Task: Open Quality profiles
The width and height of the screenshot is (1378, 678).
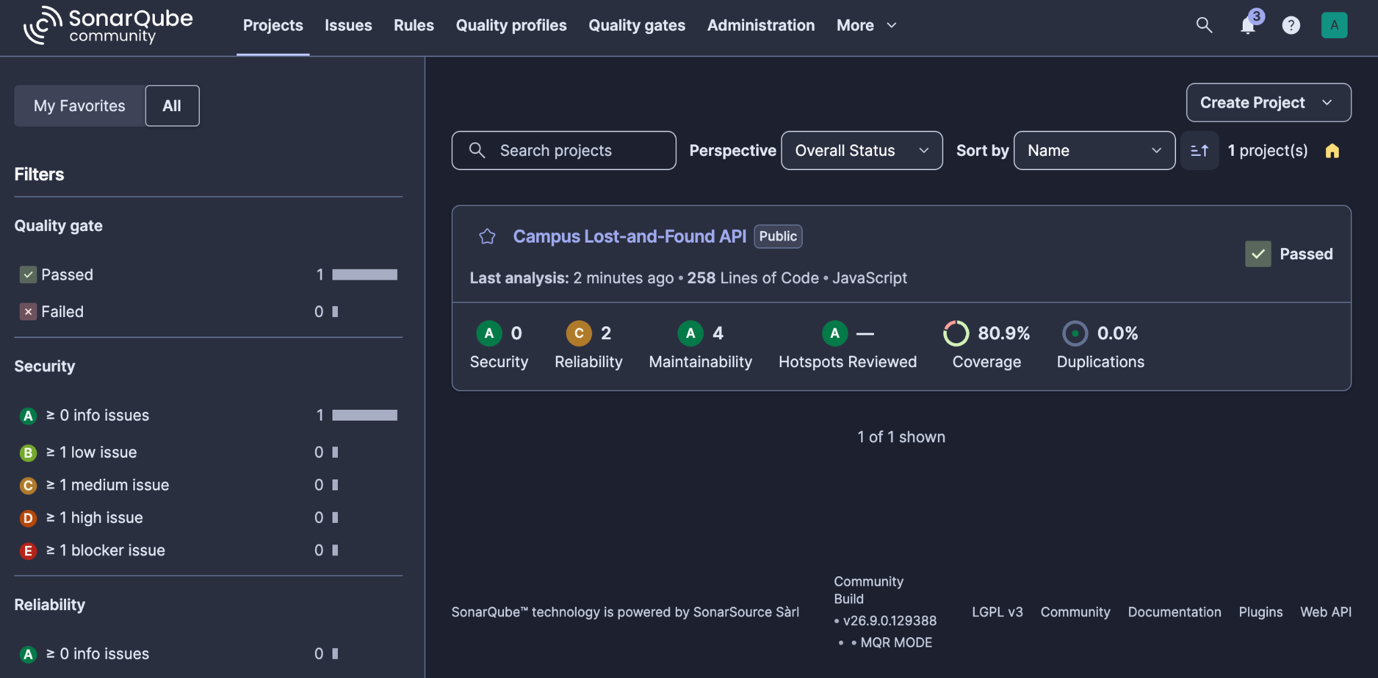Action: 511,25
